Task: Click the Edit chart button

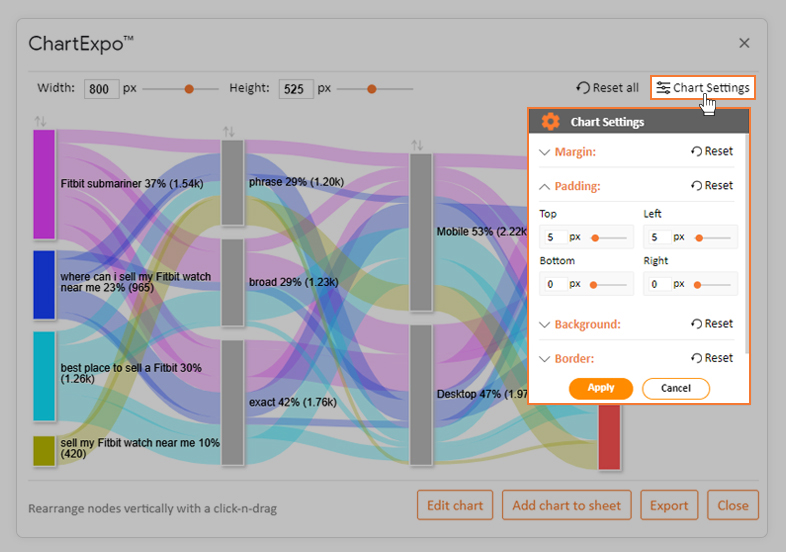Action: [455, 505]
